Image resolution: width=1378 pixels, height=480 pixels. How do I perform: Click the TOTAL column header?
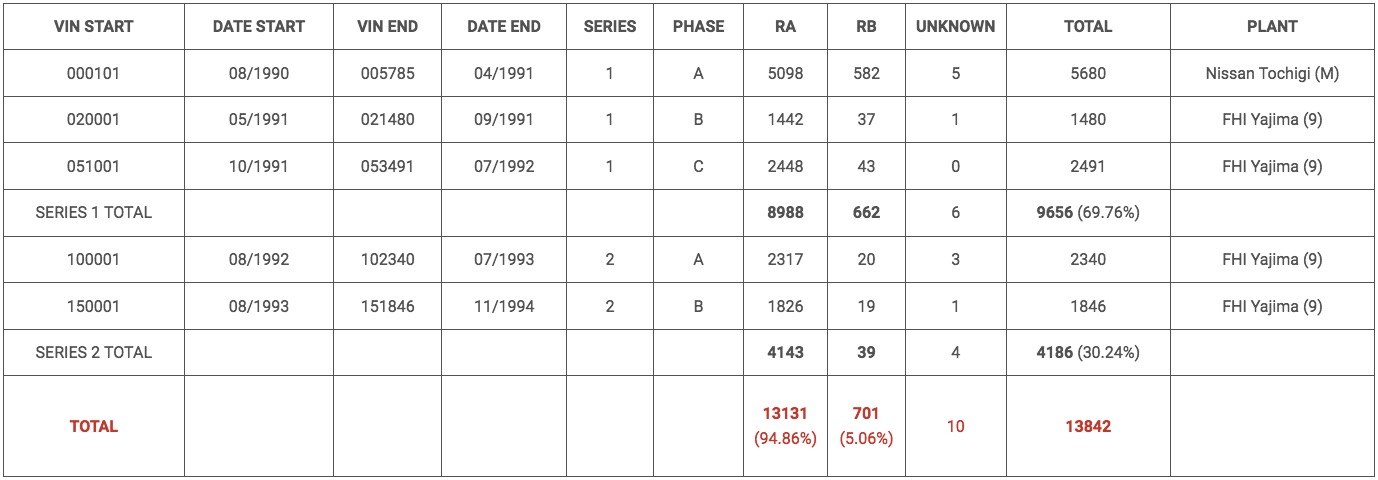(1087, 26)
